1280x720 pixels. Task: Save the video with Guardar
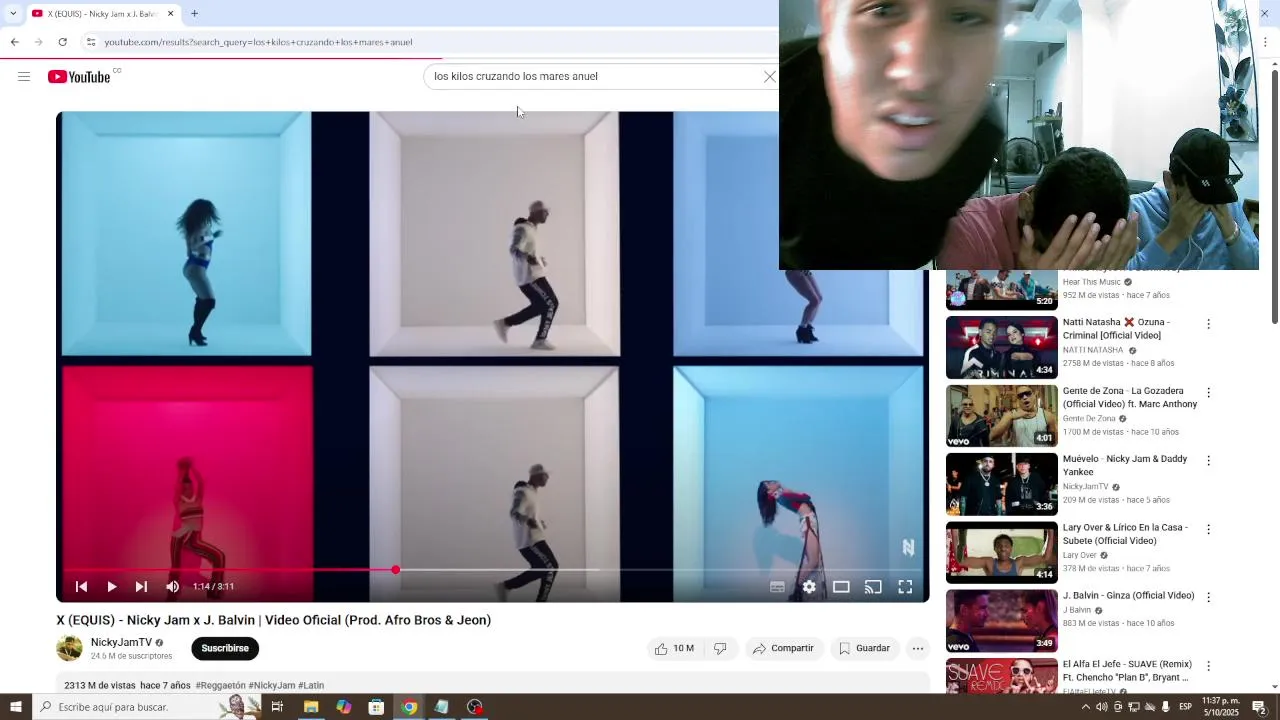click(864, 648)
